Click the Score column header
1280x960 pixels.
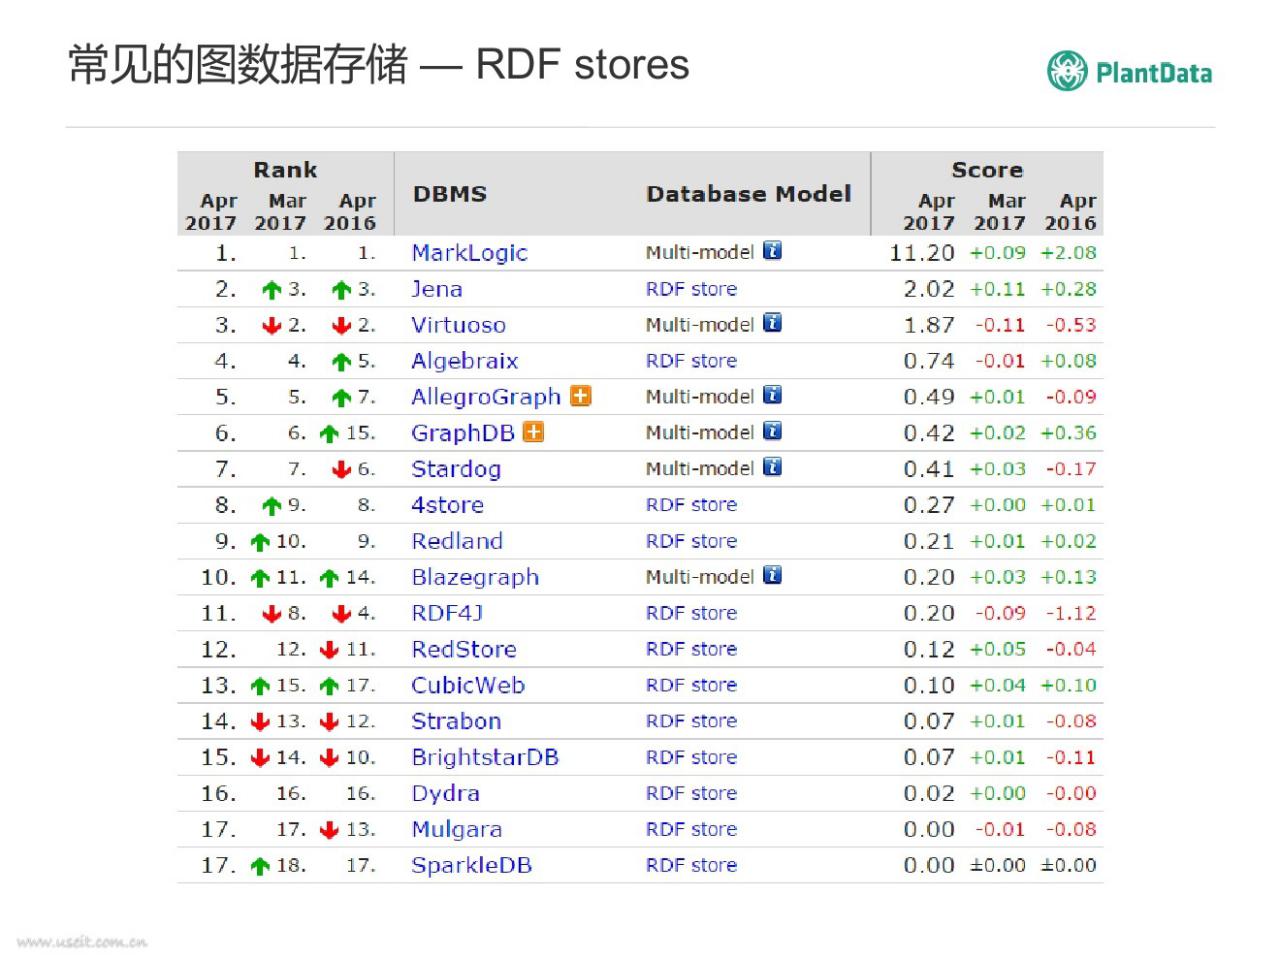point(987,170)
